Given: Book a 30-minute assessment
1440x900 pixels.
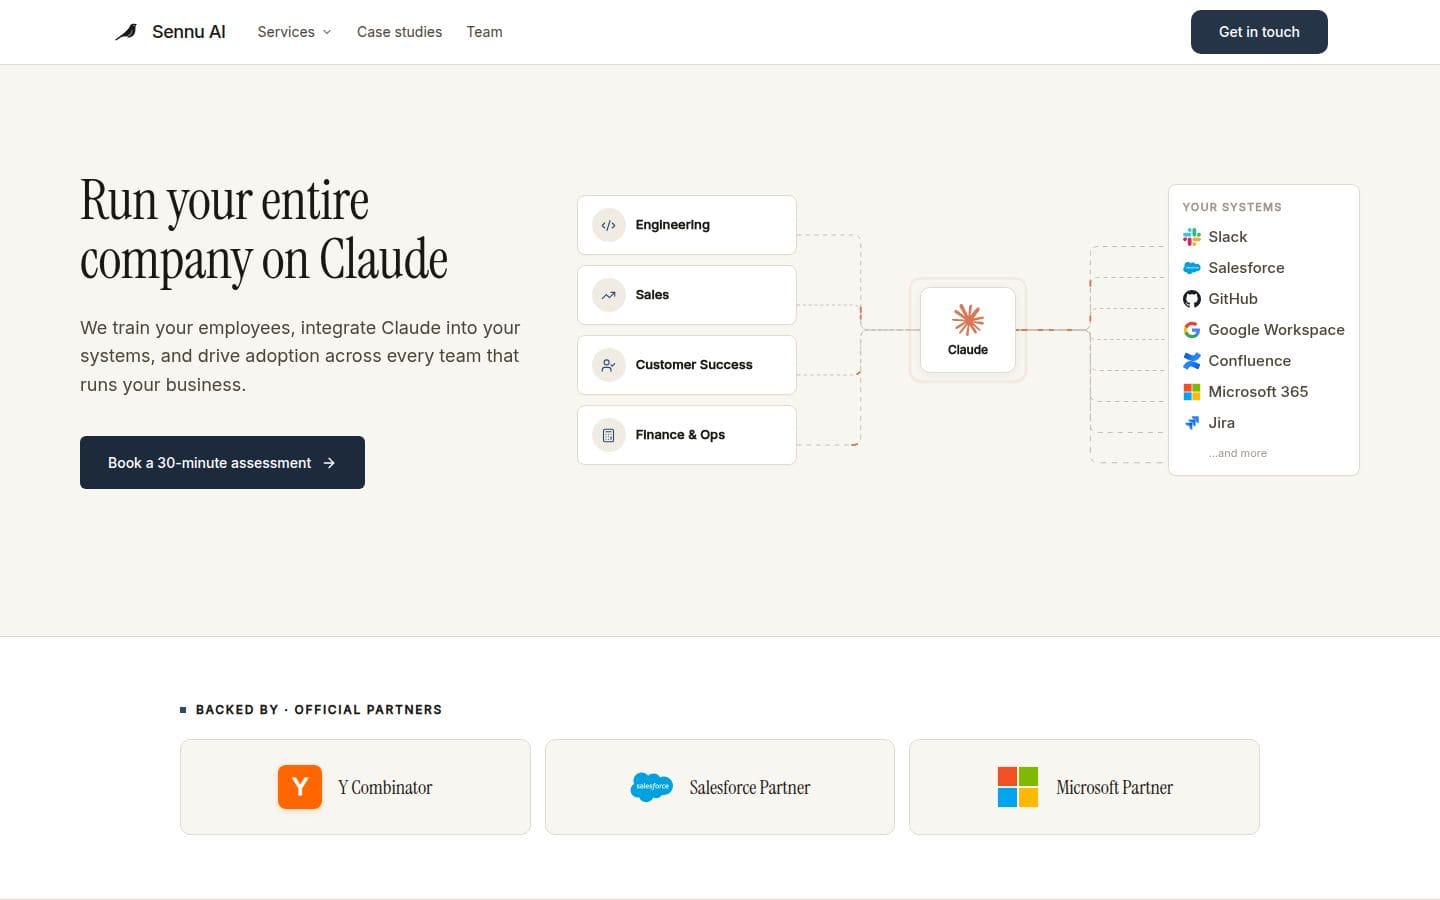Looking at the screenshot, I should point(222,463).
